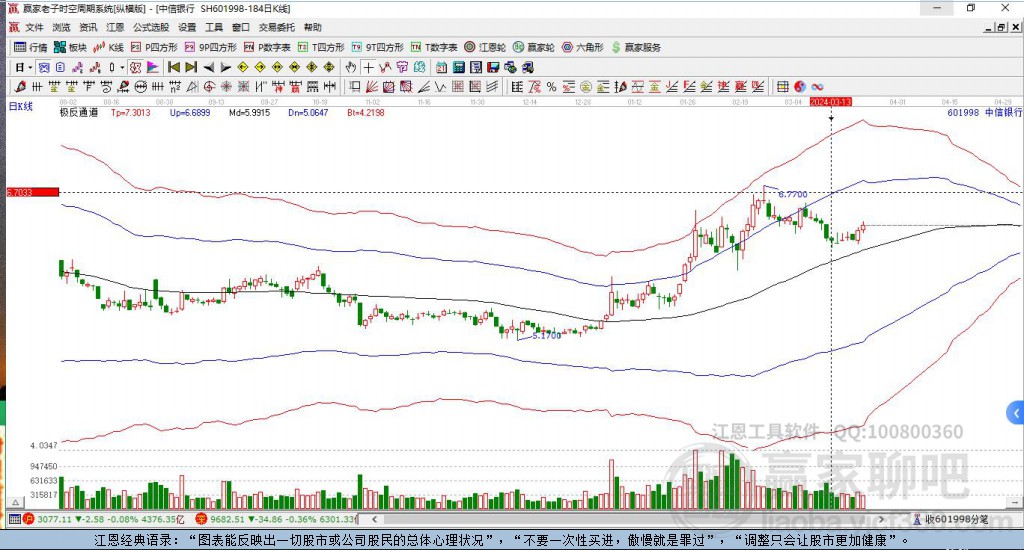Image resolution: width=1024 pixels, height=550 pixels.
Task: Open the 江恩轮 tool
Action: [x=485, y=47]
